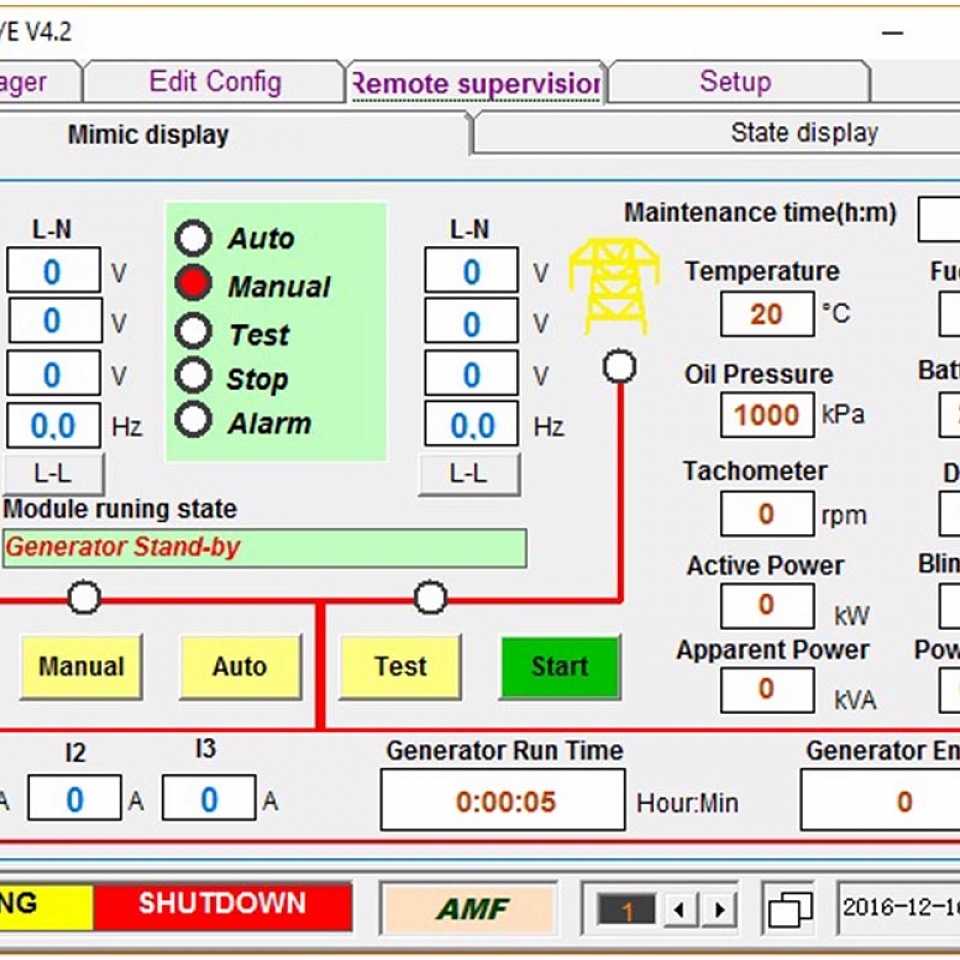The image size is (960, 960).
Task: Click the Generator Stand-by state field
Action: 264,548
